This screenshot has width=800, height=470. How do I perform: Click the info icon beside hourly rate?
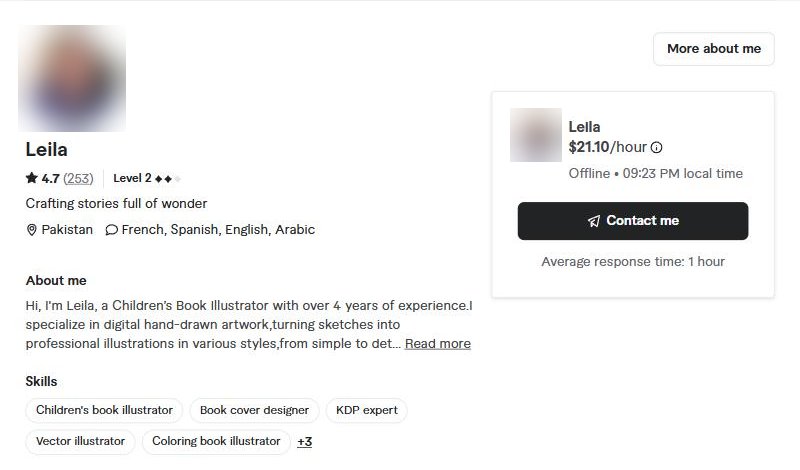(x=657, y=147)
